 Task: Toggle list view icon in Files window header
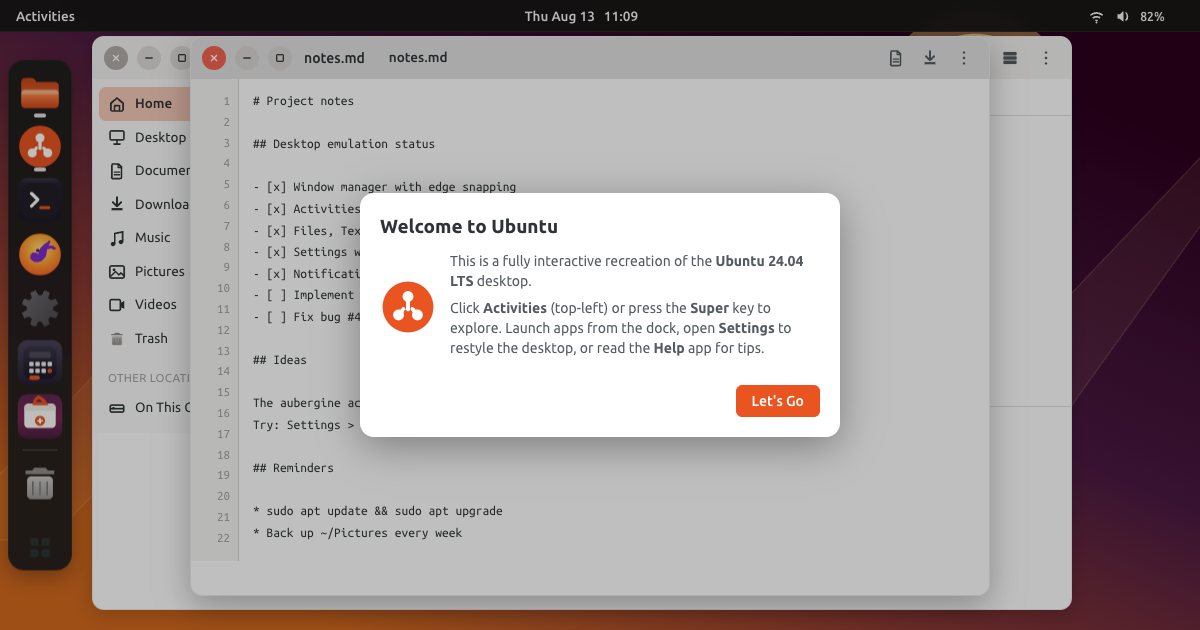1010,58
